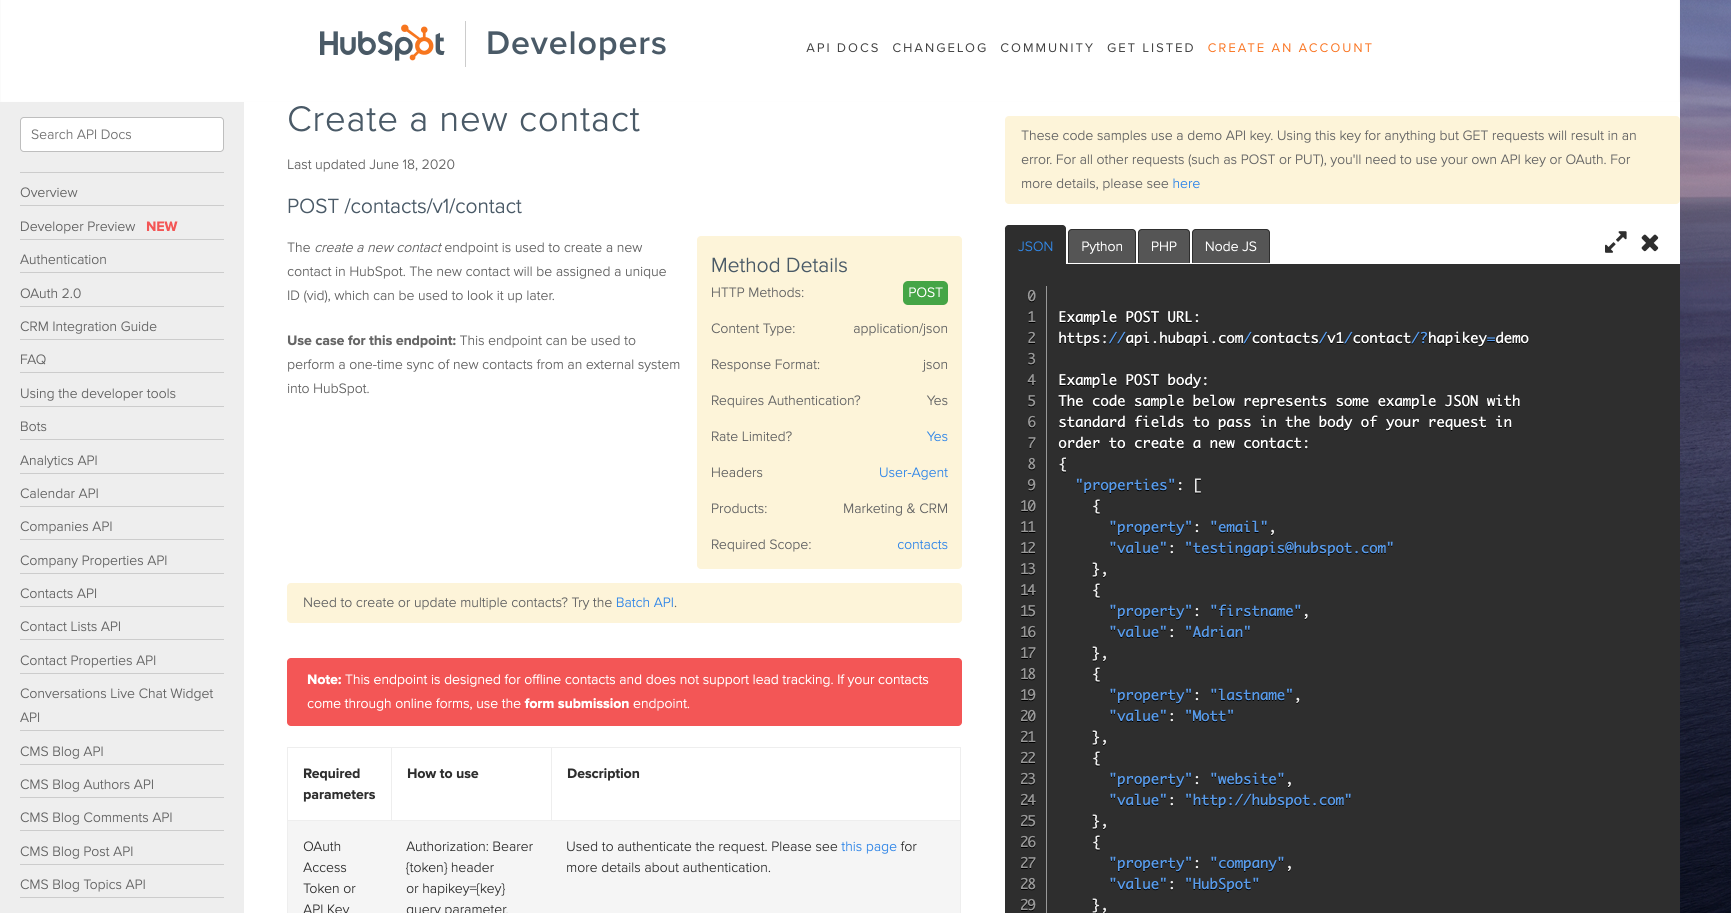1731x913 pixels.
Task: Open Companies API in the sidebar
Action: pos(66,526)
